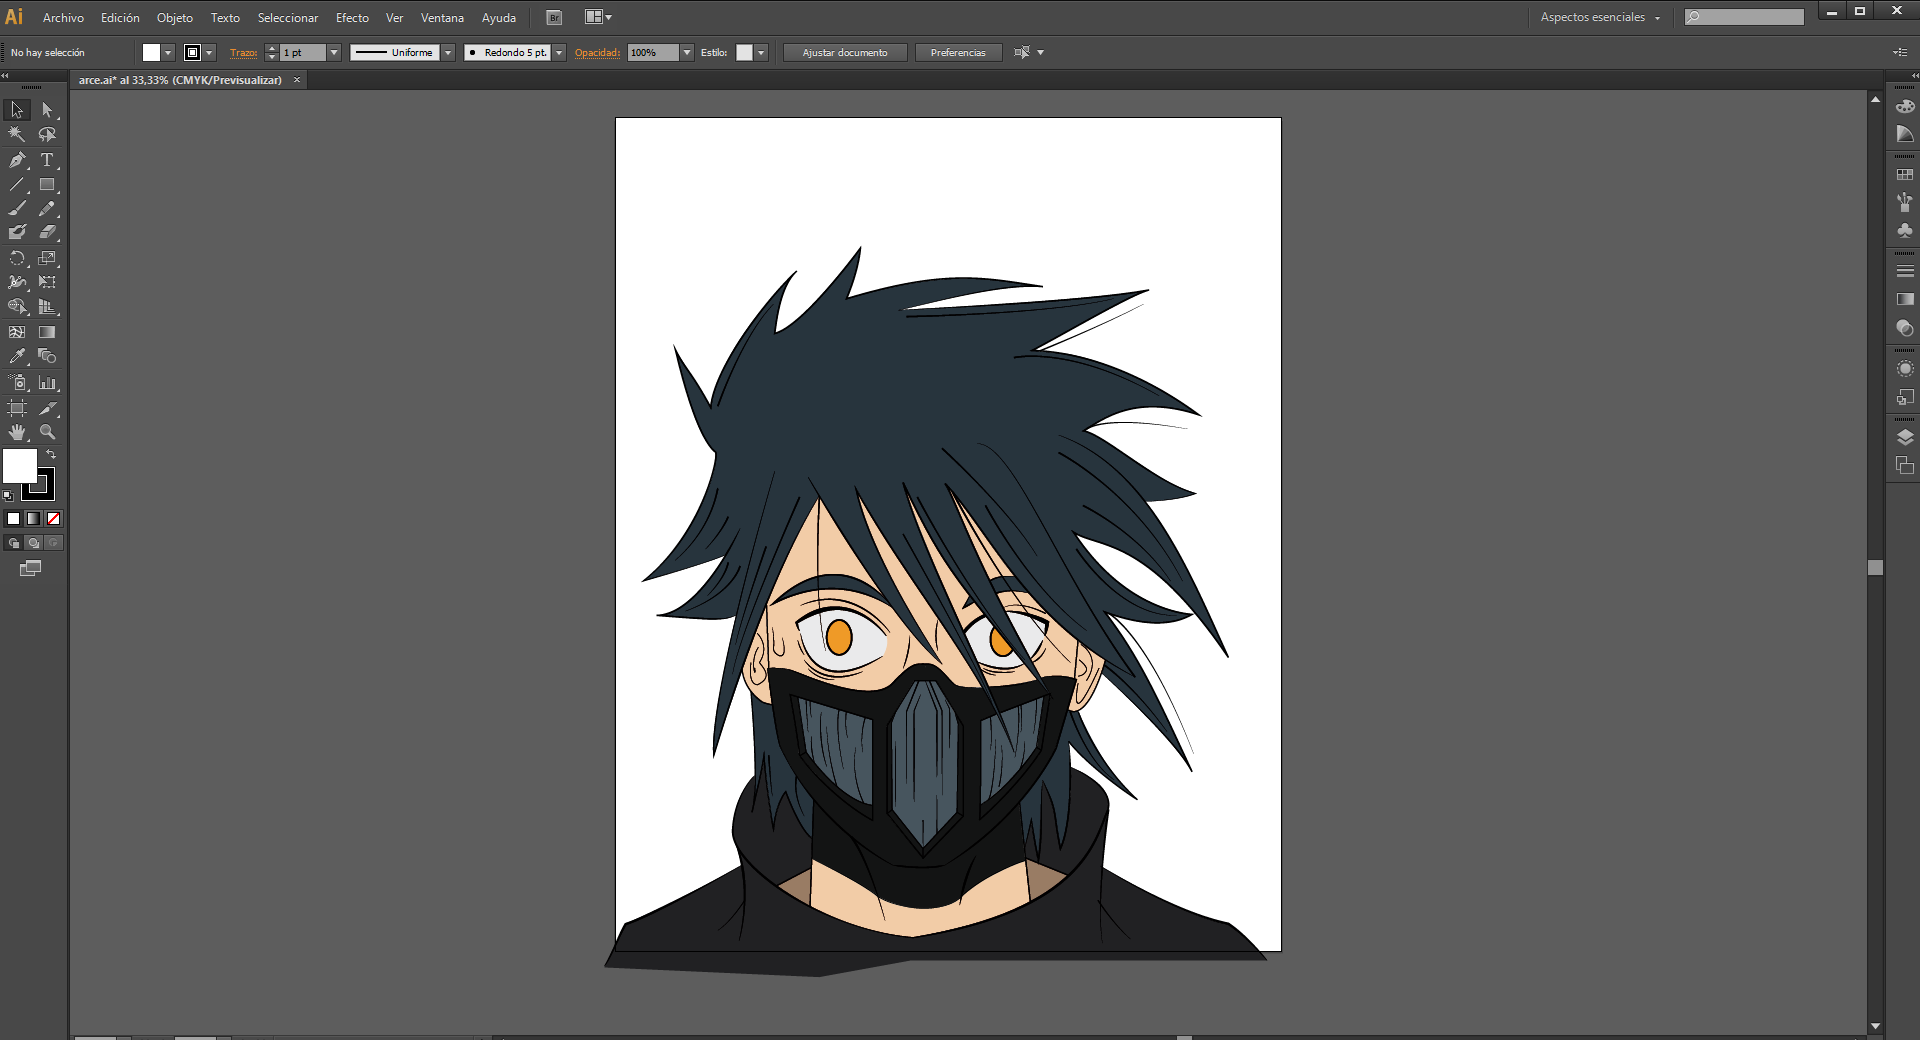This screenshot has width=1920, height=1040.
Task: Open the Swatches panel icon
Action: 1905,175
